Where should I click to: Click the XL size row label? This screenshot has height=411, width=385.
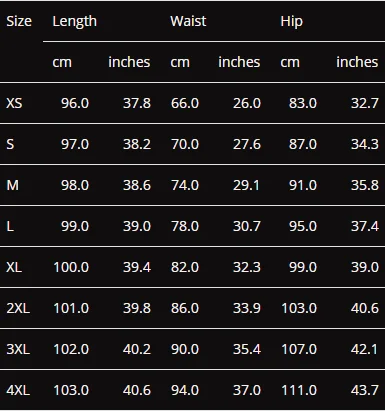(14, 267)
